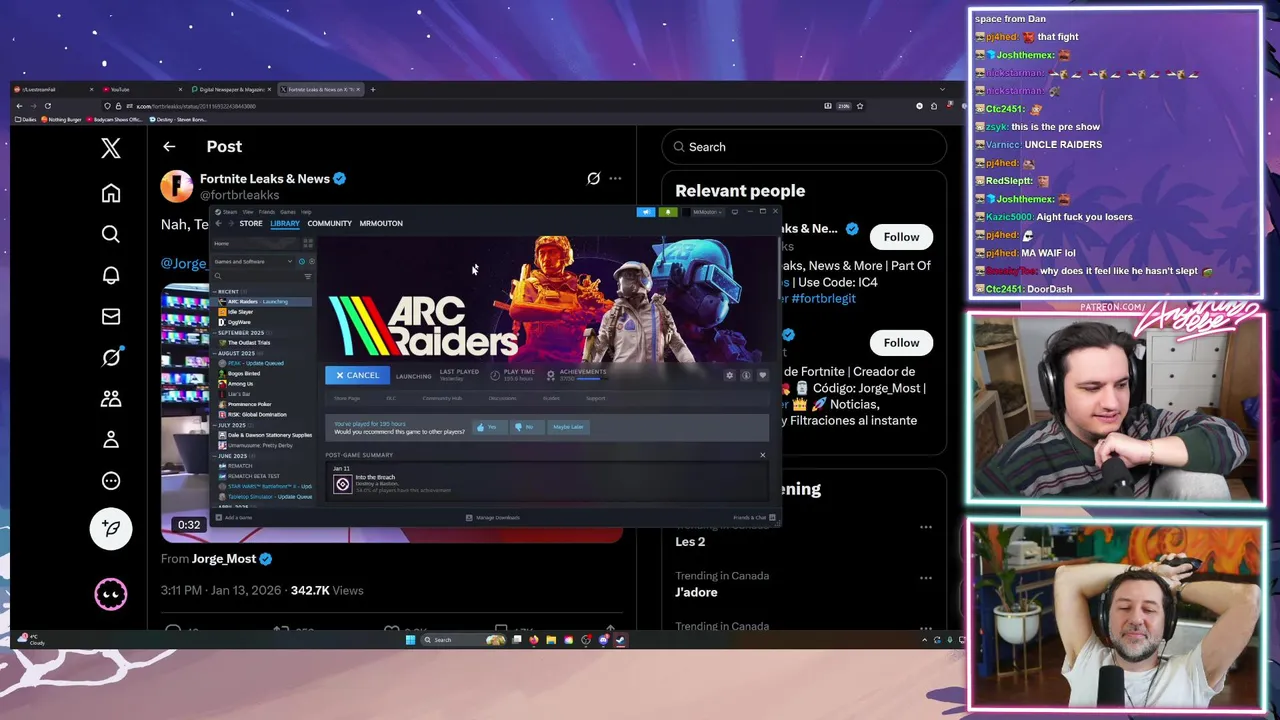Open Steam COMMUNITY tab
Image resolution: width=1280 pixels, height=720 pixels.
(329, 223)
